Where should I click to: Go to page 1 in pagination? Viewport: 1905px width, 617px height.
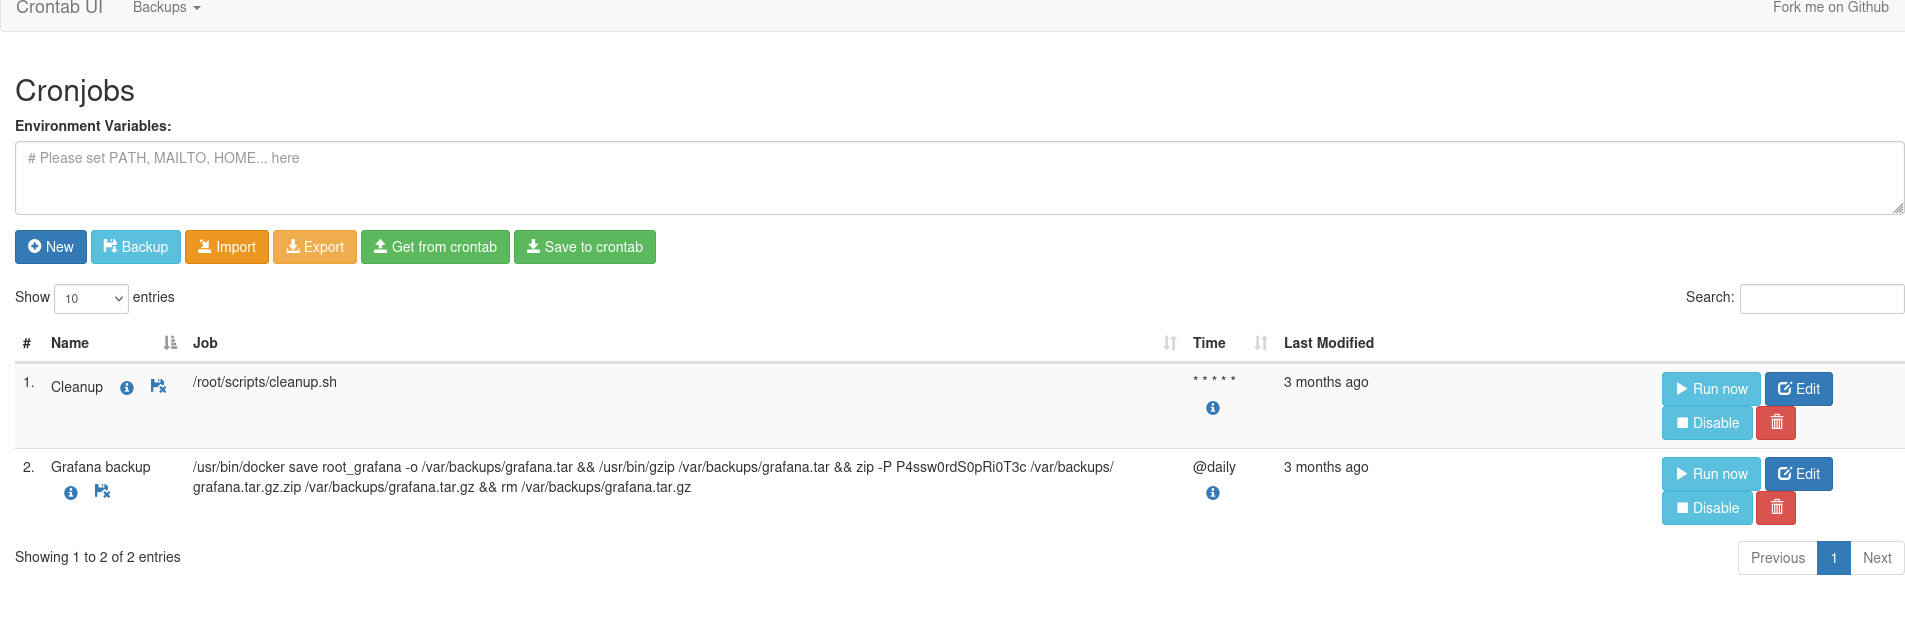click(1833, 558)
